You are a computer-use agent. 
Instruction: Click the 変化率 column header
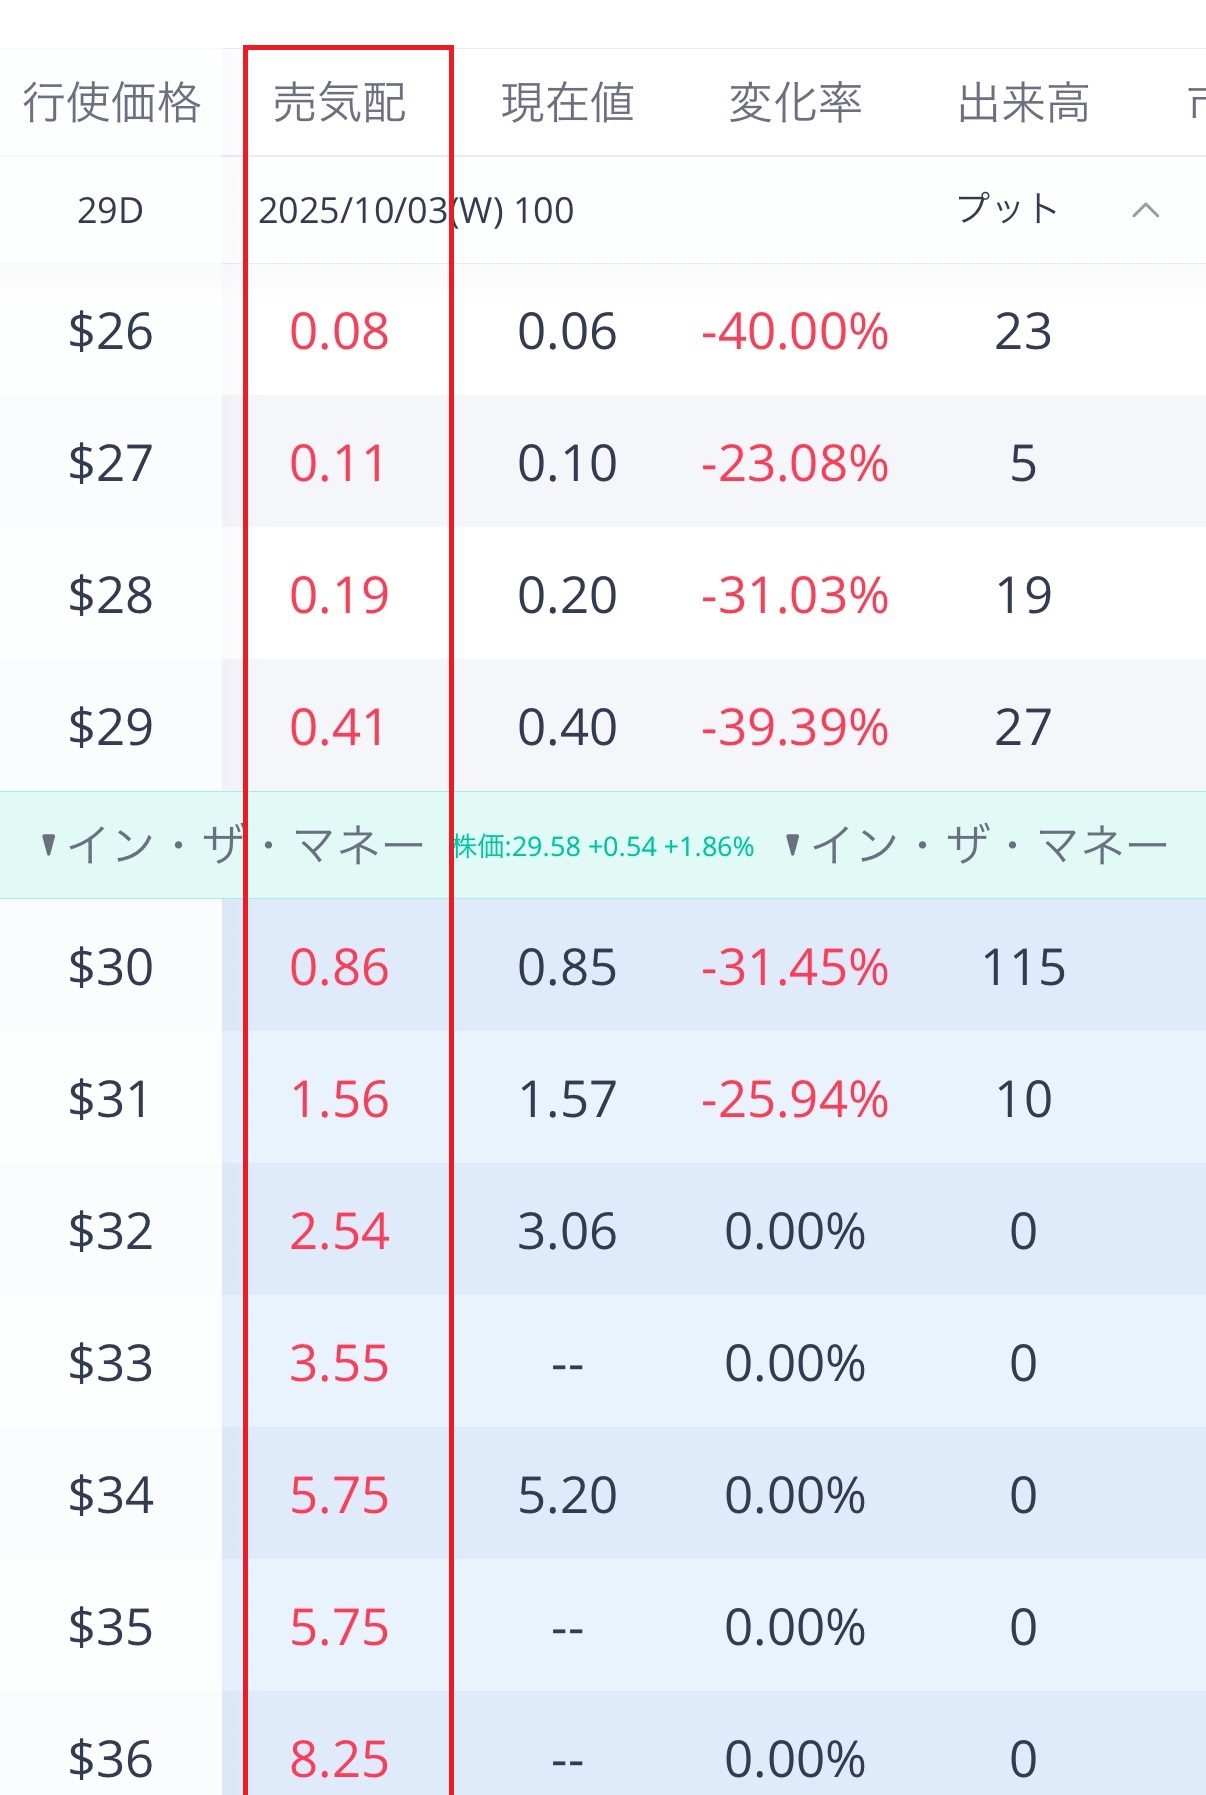pyautogui.click(x=795, y=103)
